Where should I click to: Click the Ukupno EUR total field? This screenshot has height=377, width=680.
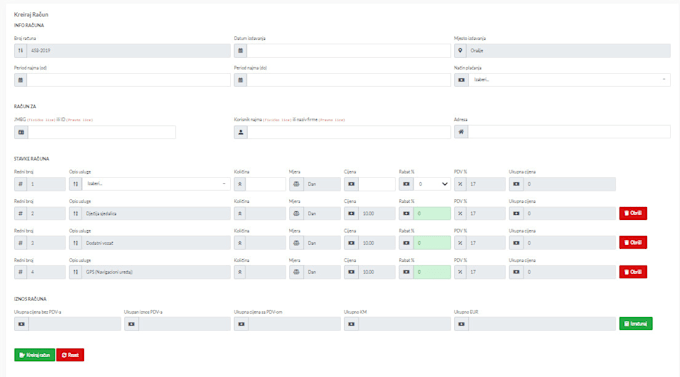pyautogui.click(x=542, y=324)
